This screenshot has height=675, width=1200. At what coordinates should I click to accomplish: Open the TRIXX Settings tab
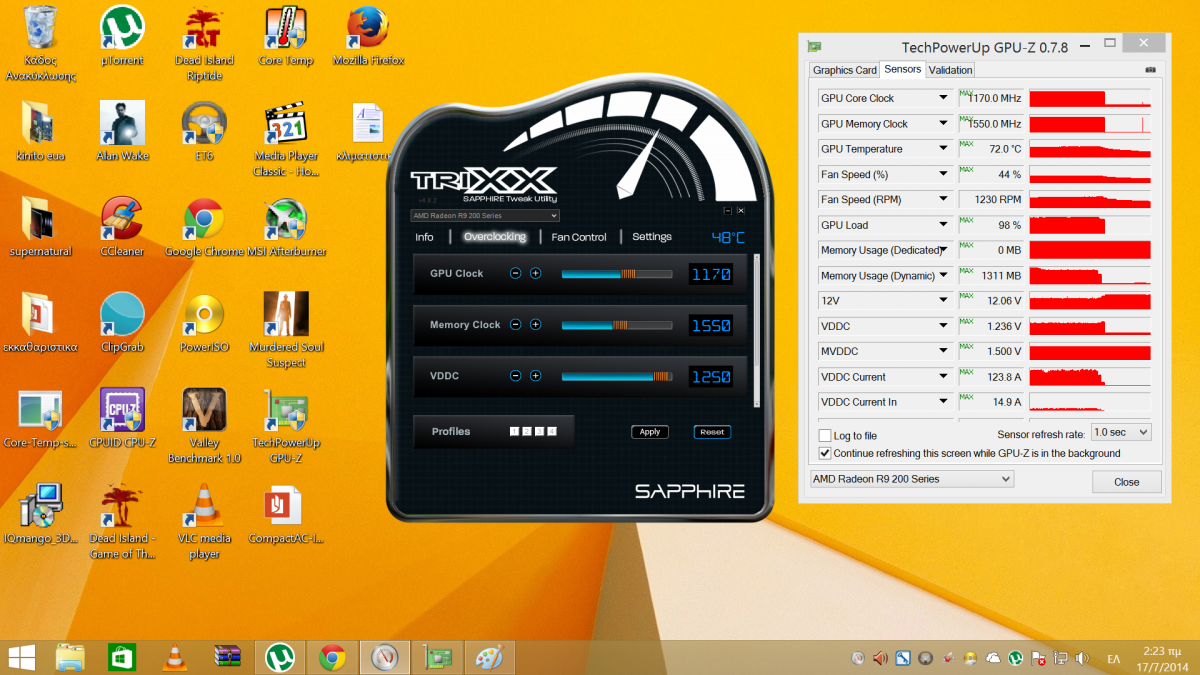[x=652, y=237]
